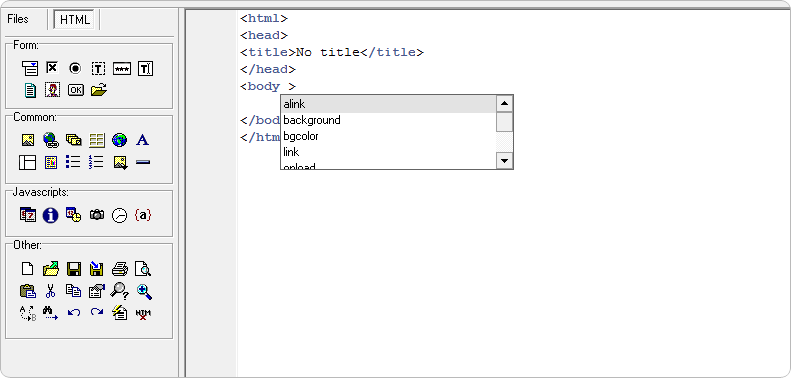This screenshot has width=791, height=378.
Task: Insert a textarea (document lines icon)
Action: point(31,90)
